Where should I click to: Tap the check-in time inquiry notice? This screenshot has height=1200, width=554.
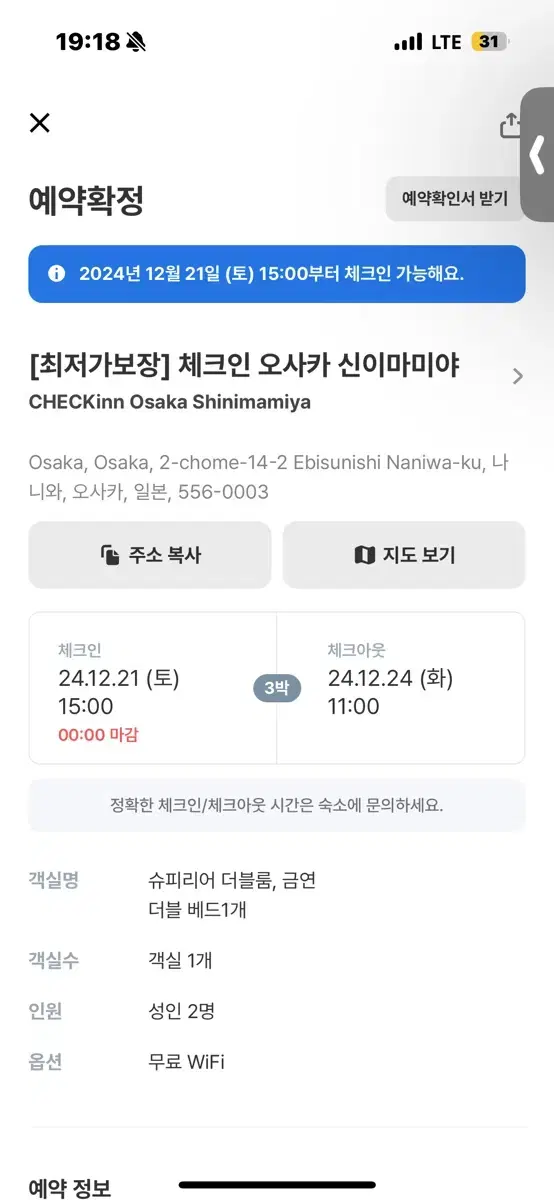pyautogui.click(x=277, y=805)
